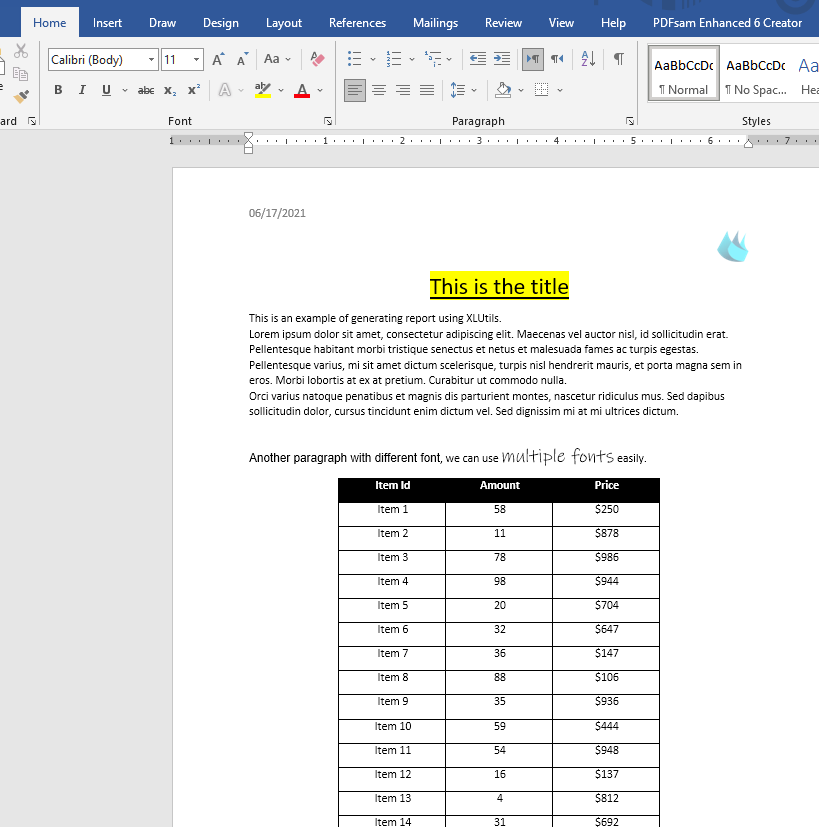The height and width of the screenshot is (827, 819).
Task: Expand shading color dropdown arrow
Action: point(521,91)
